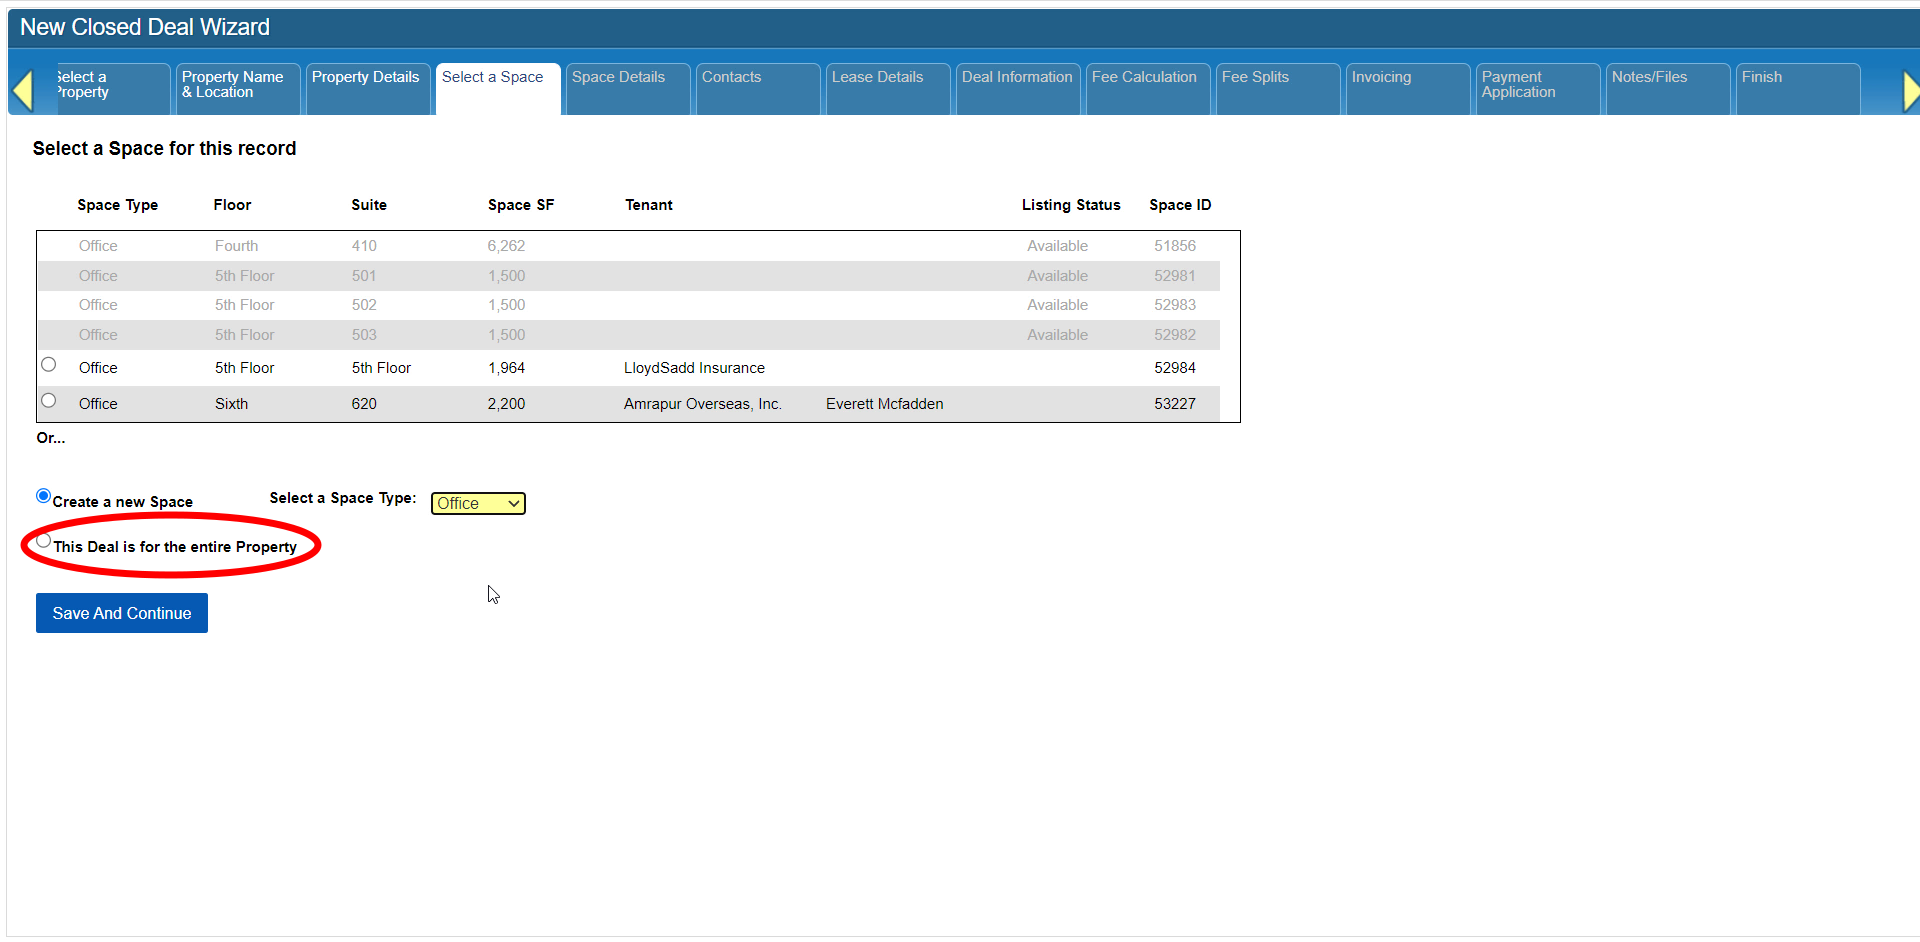Switch to the Deal Information tab

tap(1016, 78)
